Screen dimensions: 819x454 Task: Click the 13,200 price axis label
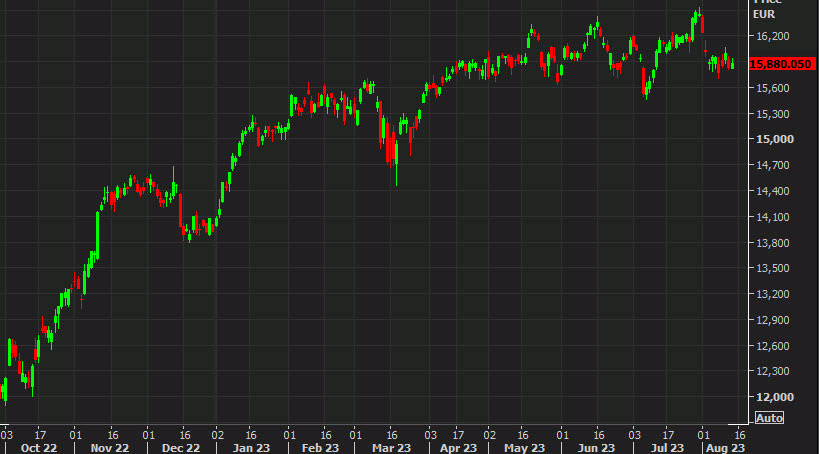(x=773, y=294)
